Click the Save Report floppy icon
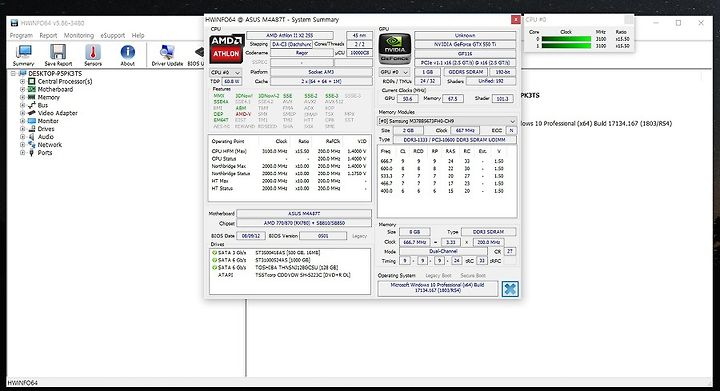 pos(58,55)
